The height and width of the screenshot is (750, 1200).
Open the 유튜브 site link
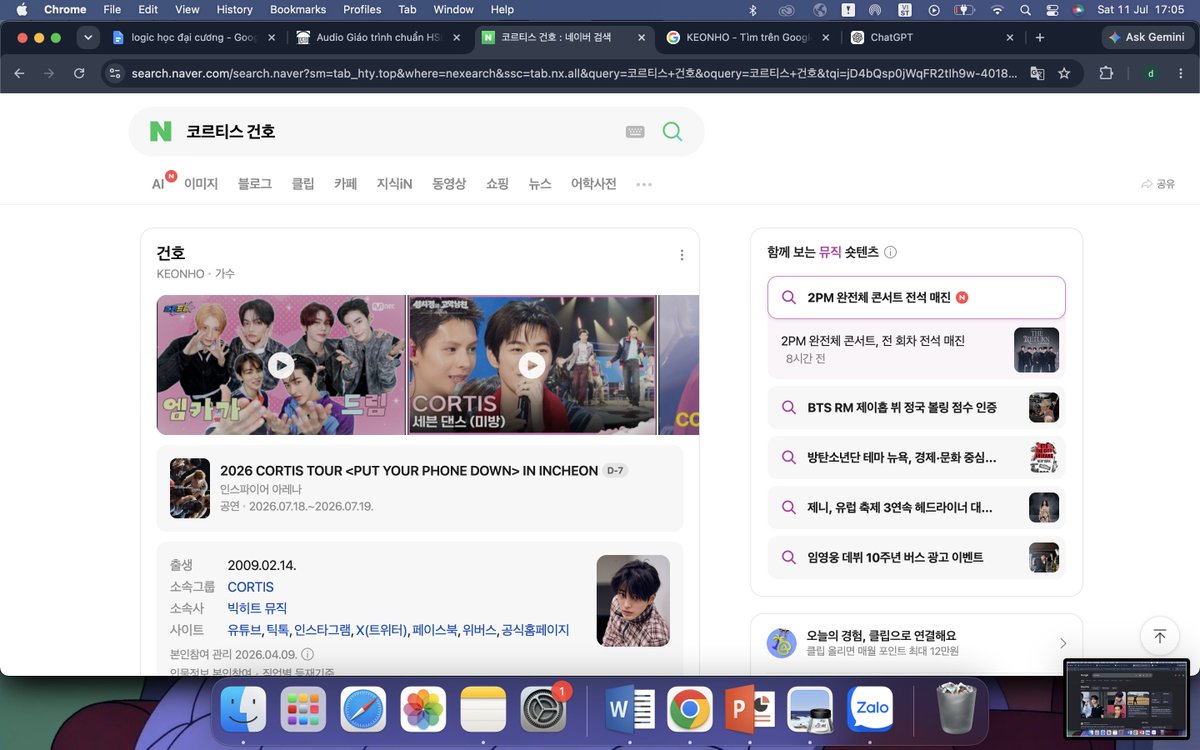(244, 630)
